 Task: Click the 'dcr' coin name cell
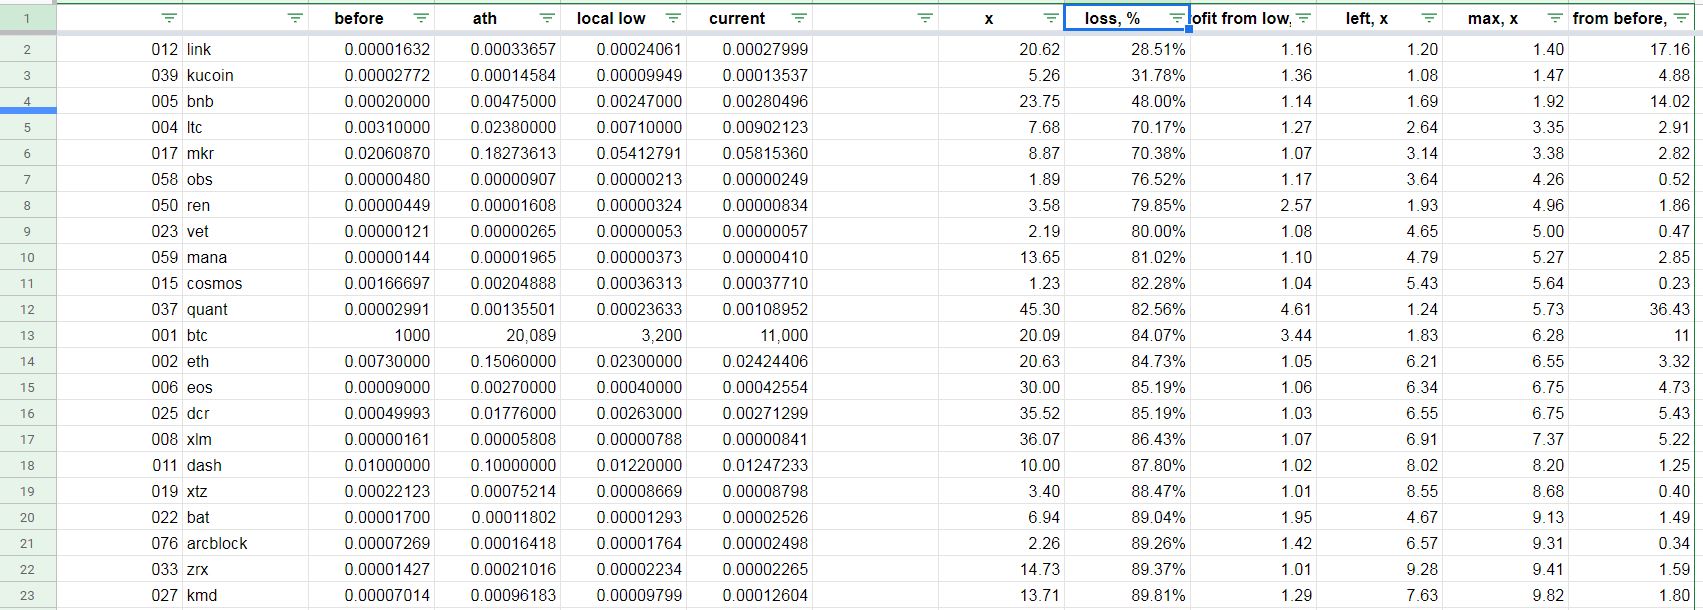245,413
